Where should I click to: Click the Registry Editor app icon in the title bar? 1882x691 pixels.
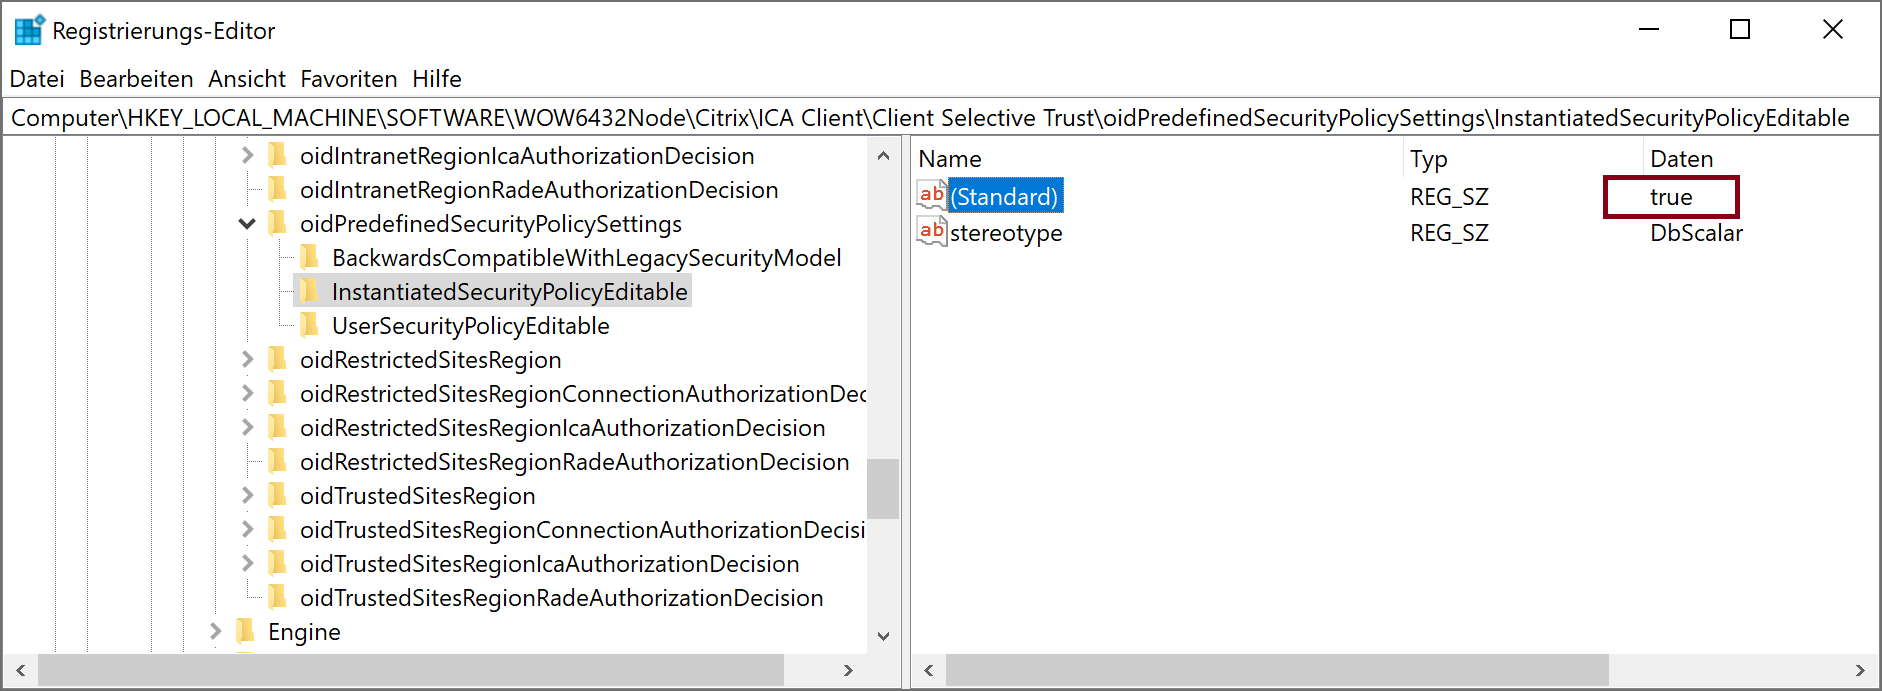pyautogui.click(x=29, y=30)
